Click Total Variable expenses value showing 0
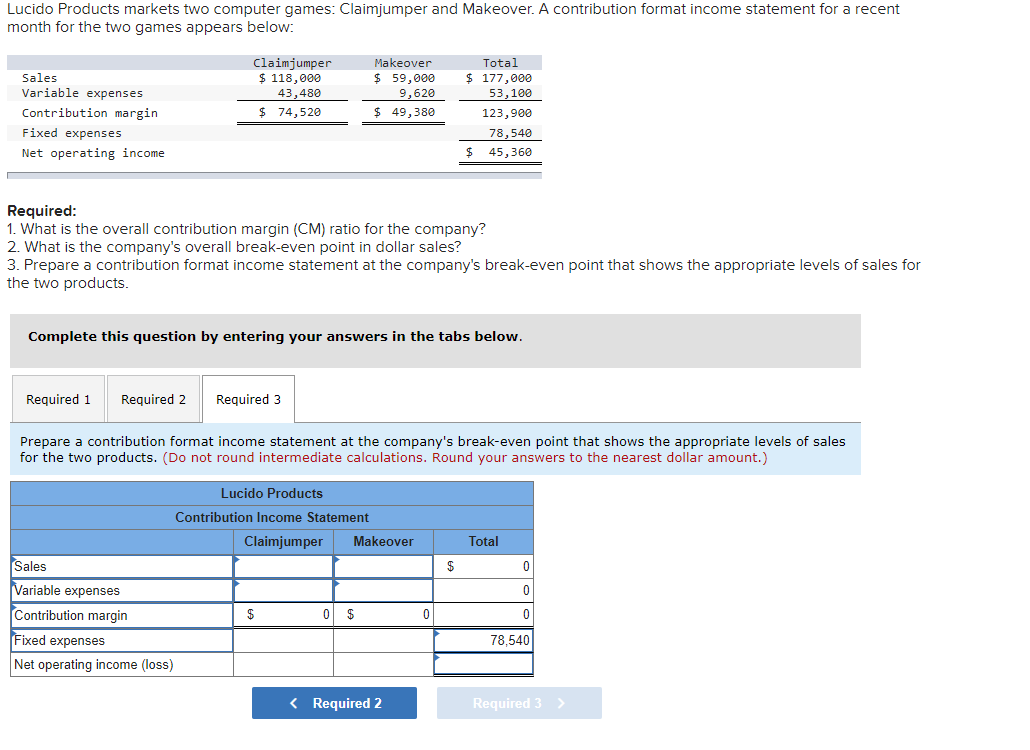Viewport: 1030px width, 750px height. 483,590
